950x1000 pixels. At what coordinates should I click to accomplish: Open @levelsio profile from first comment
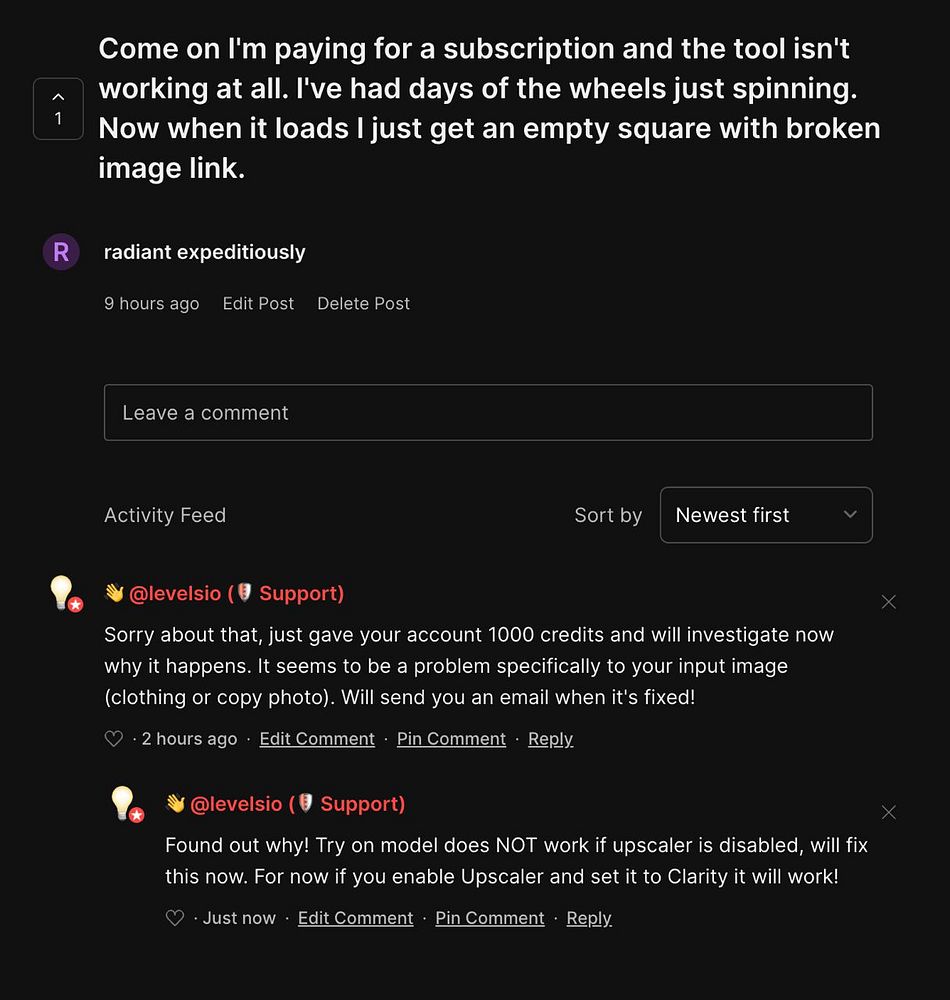coord(175,594)
